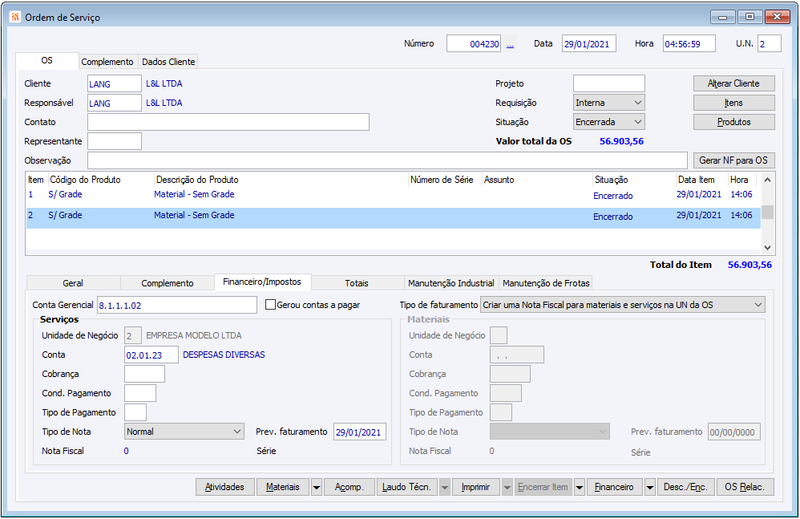Tick the 'Gerou contas a pagar' checkbox
The image size is (800, 519).
tap(270, 304)
